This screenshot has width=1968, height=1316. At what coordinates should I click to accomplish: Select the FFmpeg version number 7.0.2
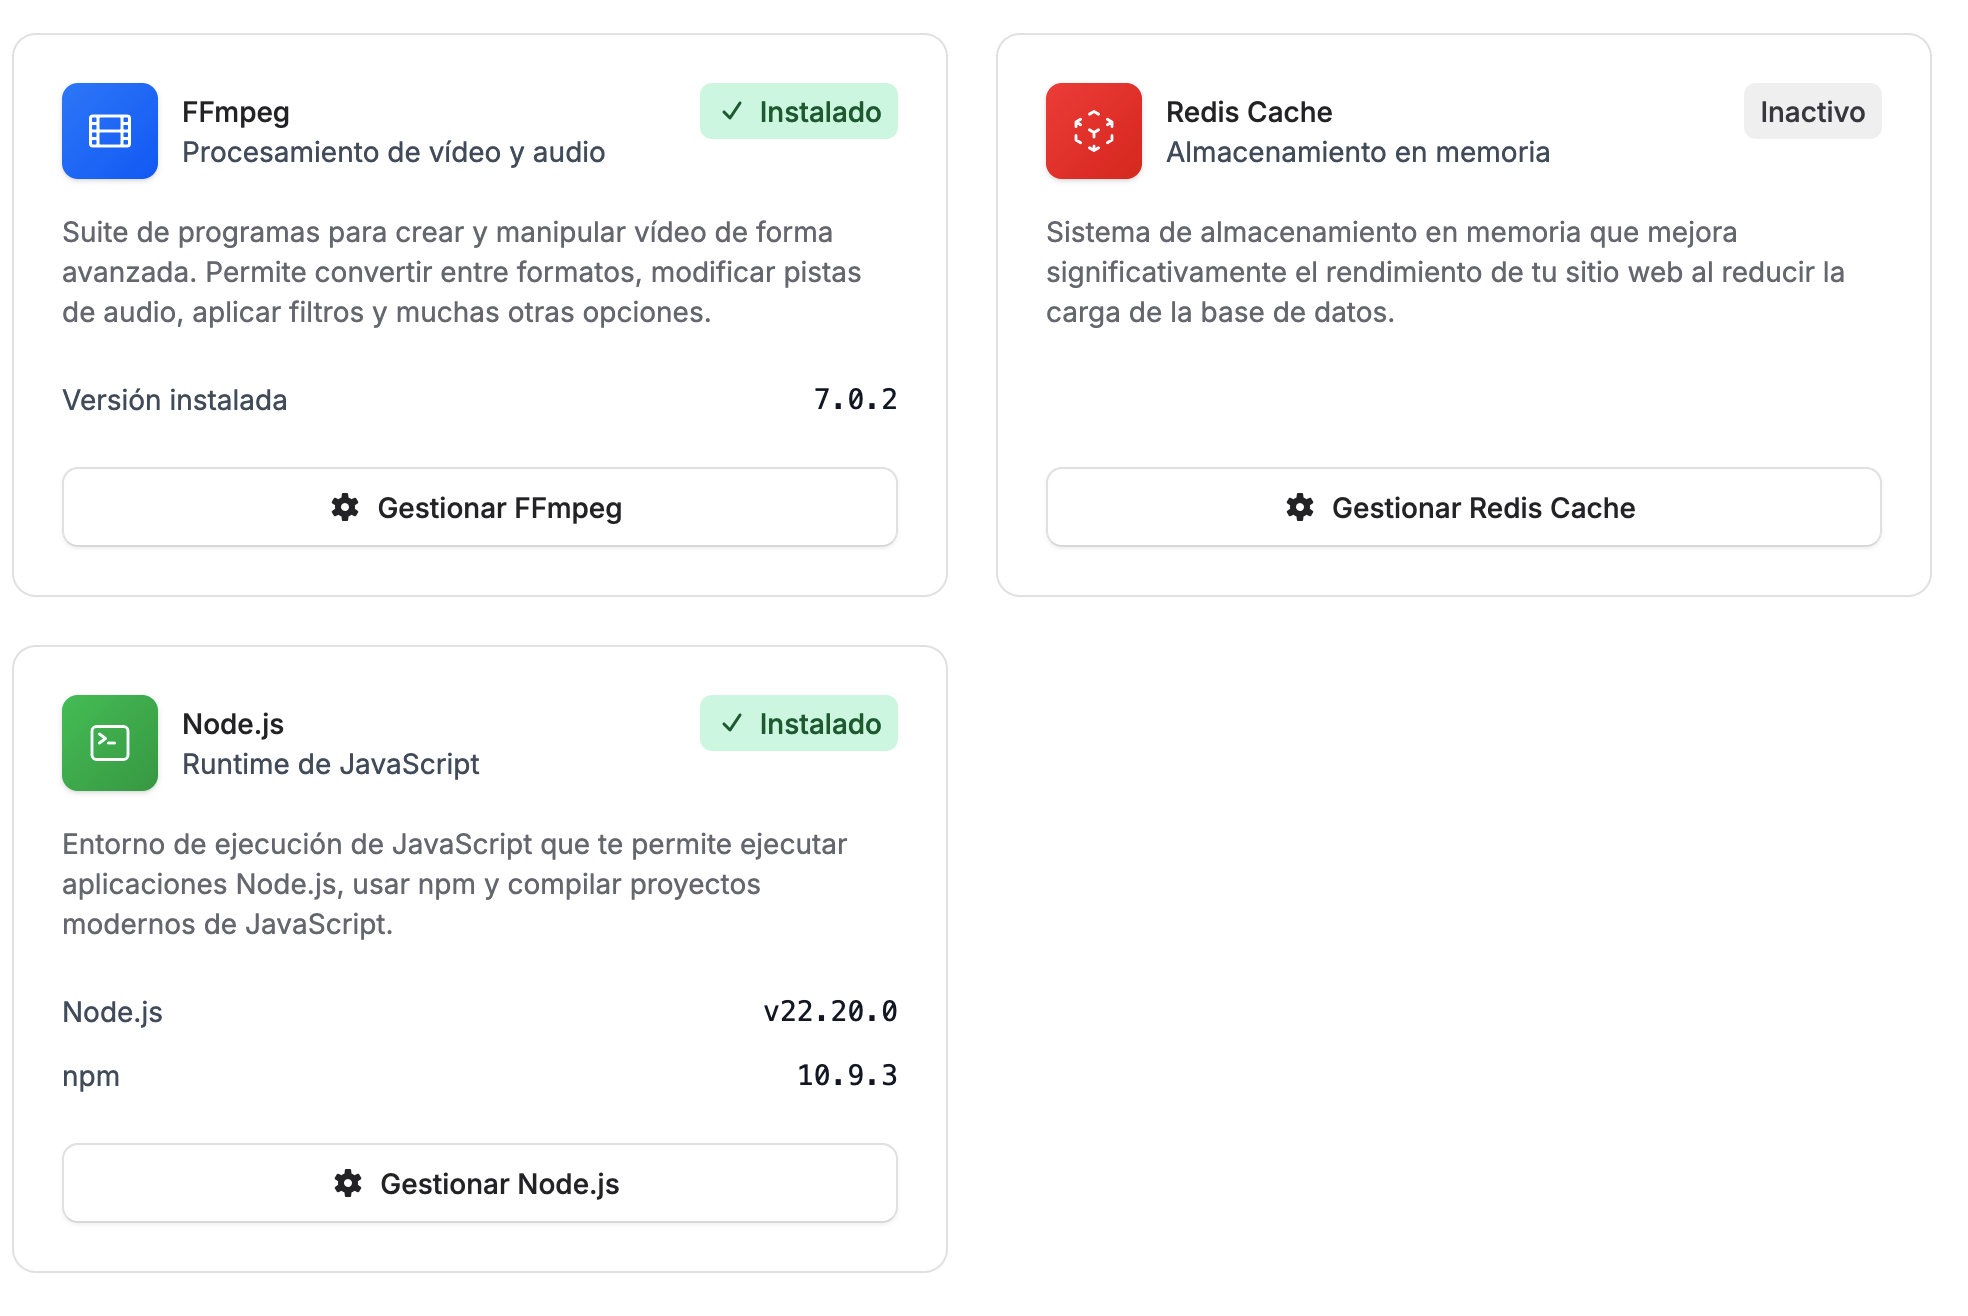tap(855, 399)
